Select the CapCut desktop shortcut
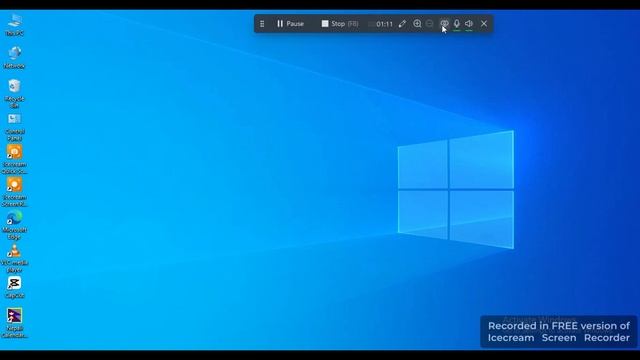The image size is (640, 360). pos(15,288)
